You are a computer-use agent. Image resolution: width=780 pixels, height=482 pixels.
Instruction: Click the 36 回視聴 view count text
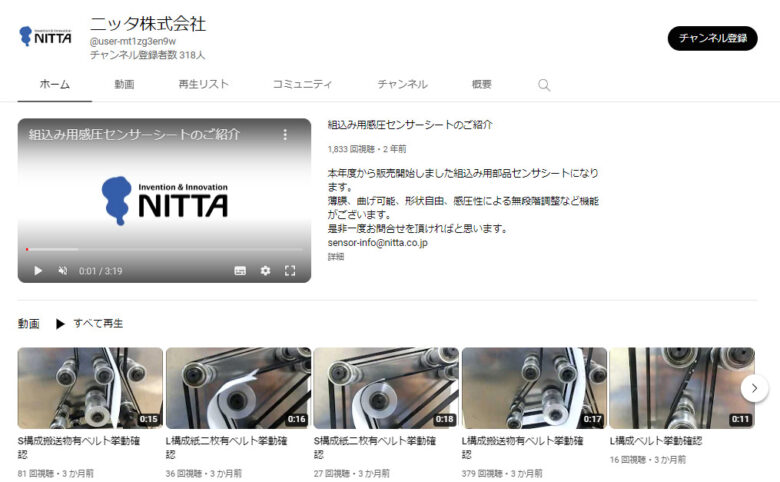point(184,474)
